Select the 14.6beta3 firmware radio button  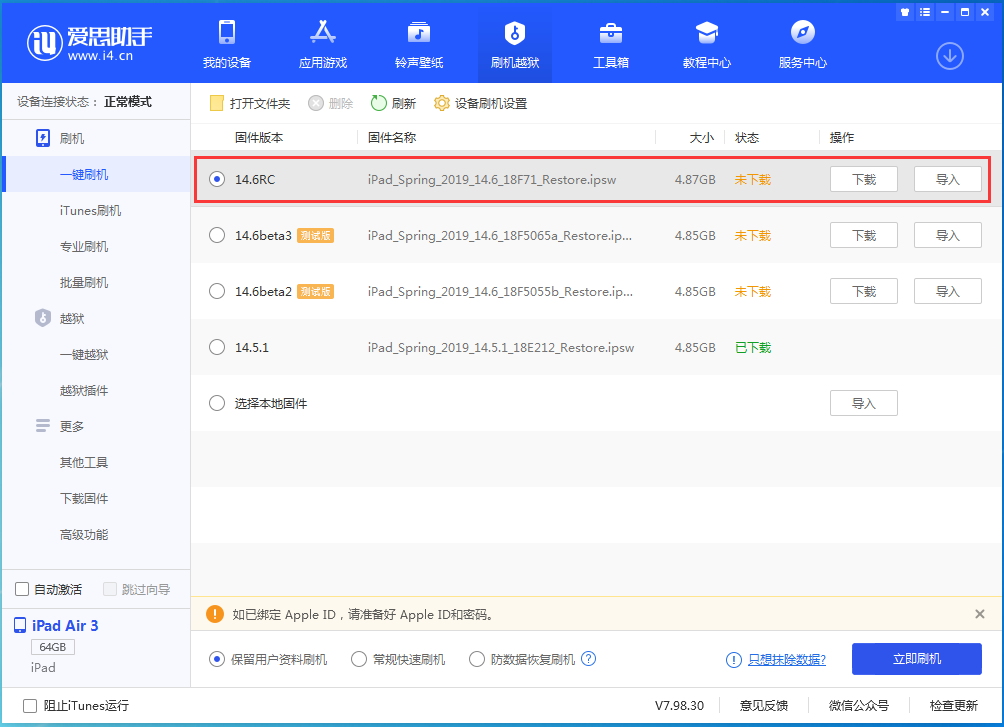point(217,235)
